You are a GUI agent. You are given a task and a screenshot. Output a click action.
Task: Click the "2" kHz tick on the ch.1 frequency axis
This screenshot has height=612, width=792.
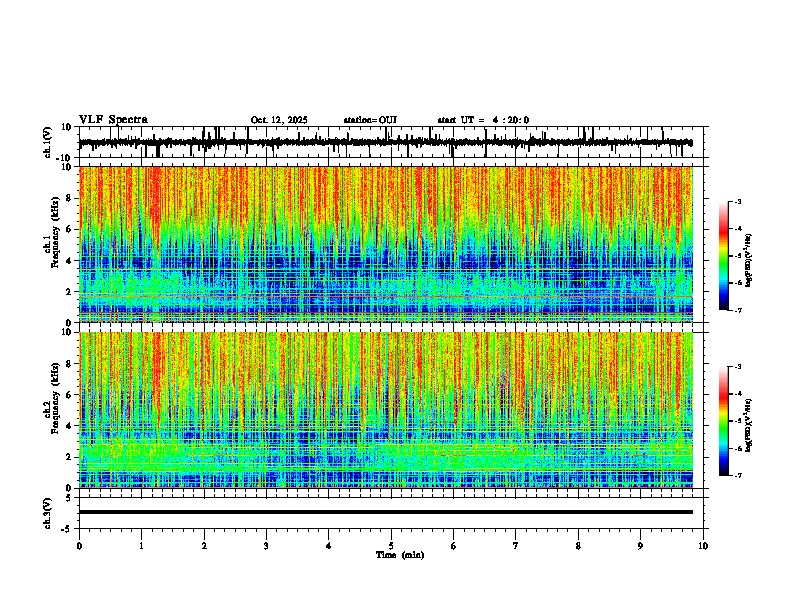click(69, 292)
